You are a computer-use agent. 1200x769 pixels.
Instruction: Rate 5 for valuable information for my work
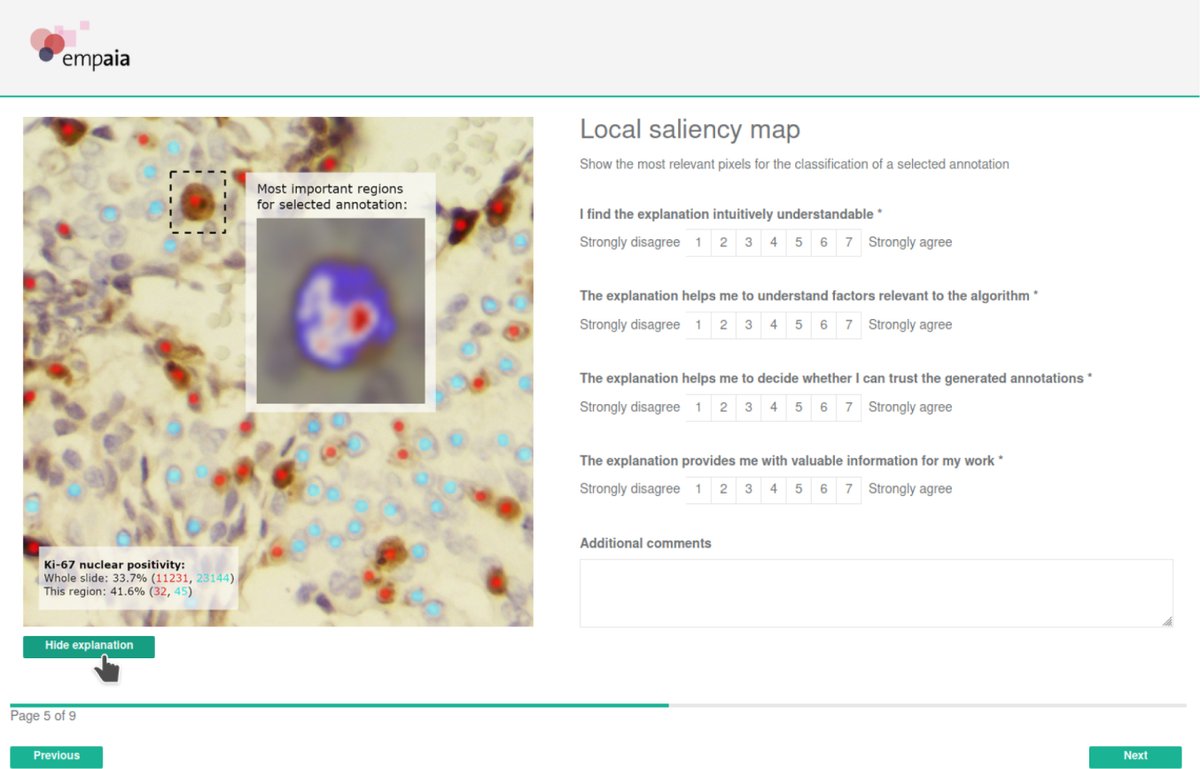tap(798, 489)
